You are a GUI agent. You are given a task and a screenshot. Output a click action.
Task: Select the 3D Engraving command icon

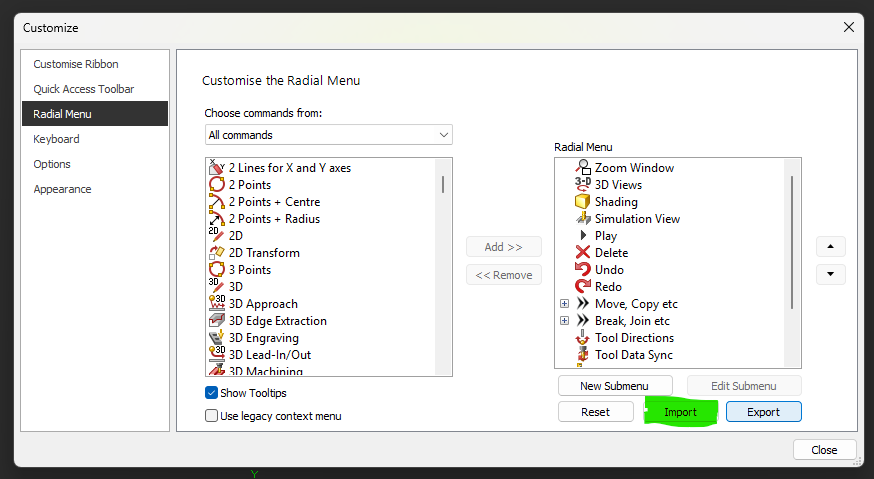click(x=217, y=338)
